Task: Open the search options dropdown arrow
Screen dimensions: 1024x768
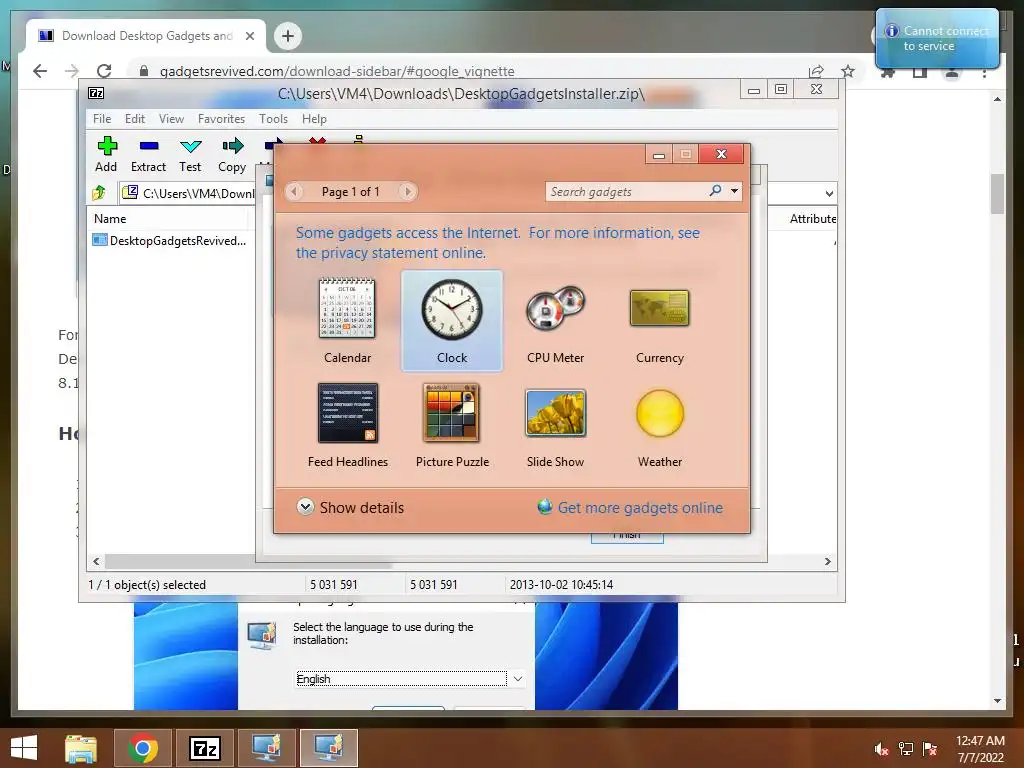Action: tap(735, 191)
